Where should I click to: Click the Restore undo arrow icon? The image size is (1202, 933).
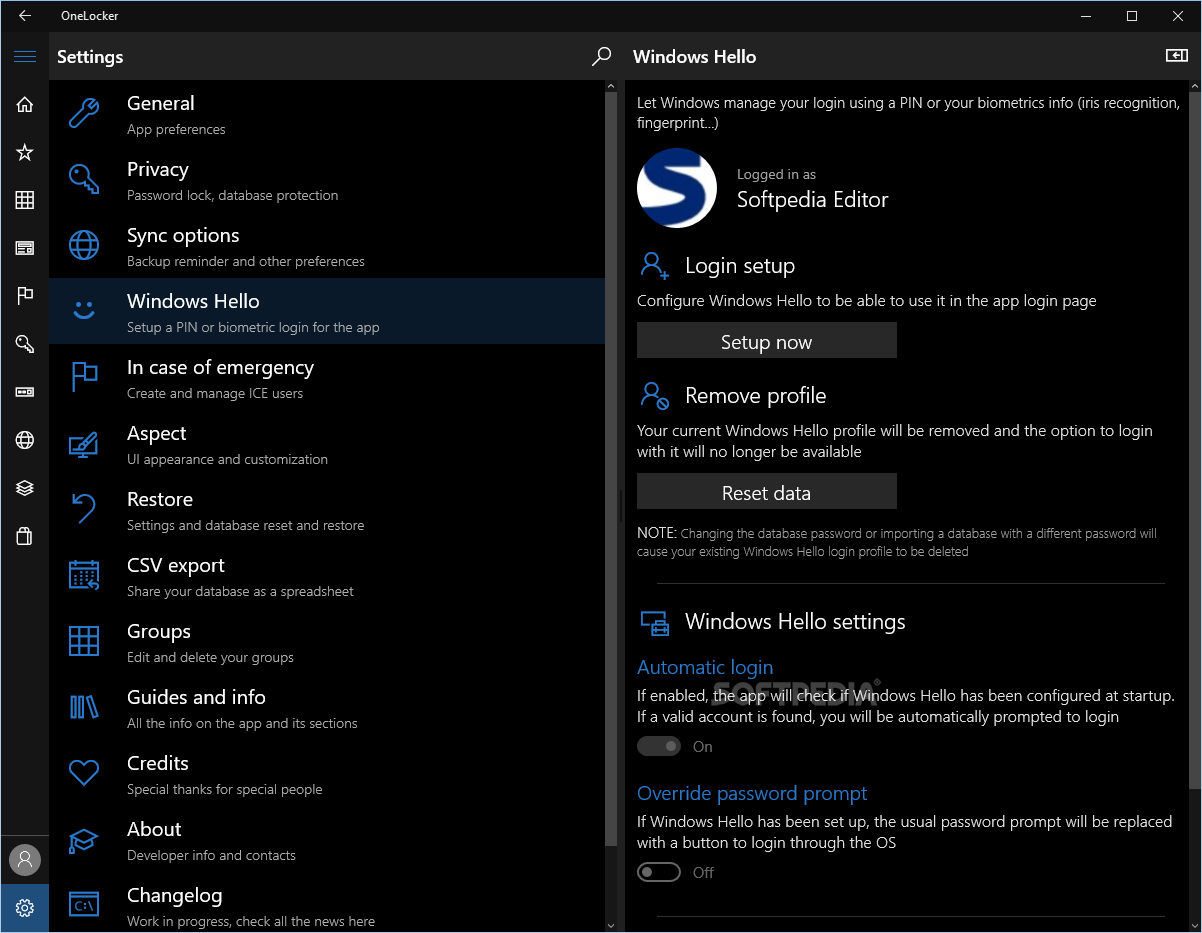tap(84, 509)
